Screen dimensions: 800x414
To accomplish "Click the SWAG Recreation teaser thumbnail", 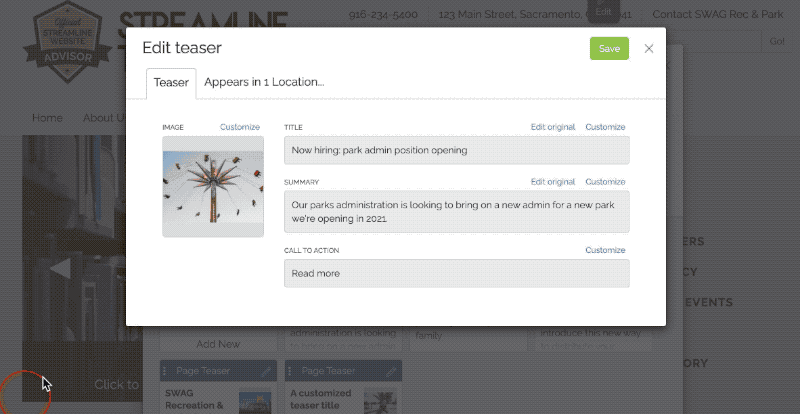I will pyautogui.click(x=255, y=403).
